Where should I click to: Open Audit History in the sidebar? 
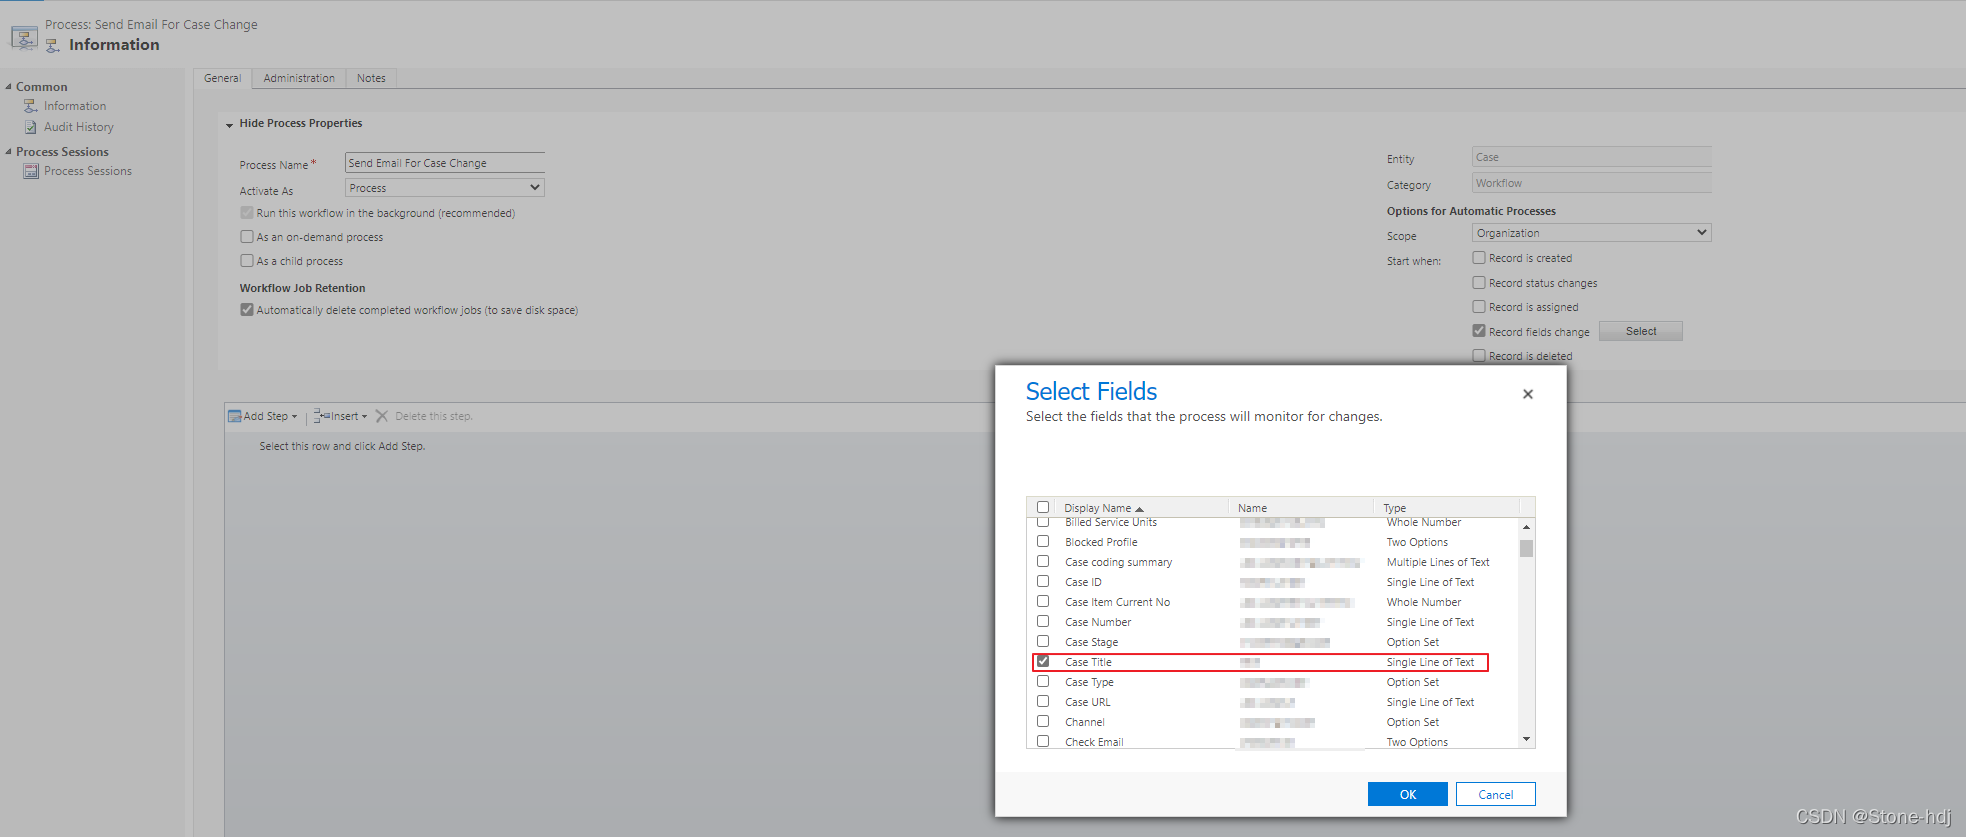pyautogui.click(x=79, y=127)
